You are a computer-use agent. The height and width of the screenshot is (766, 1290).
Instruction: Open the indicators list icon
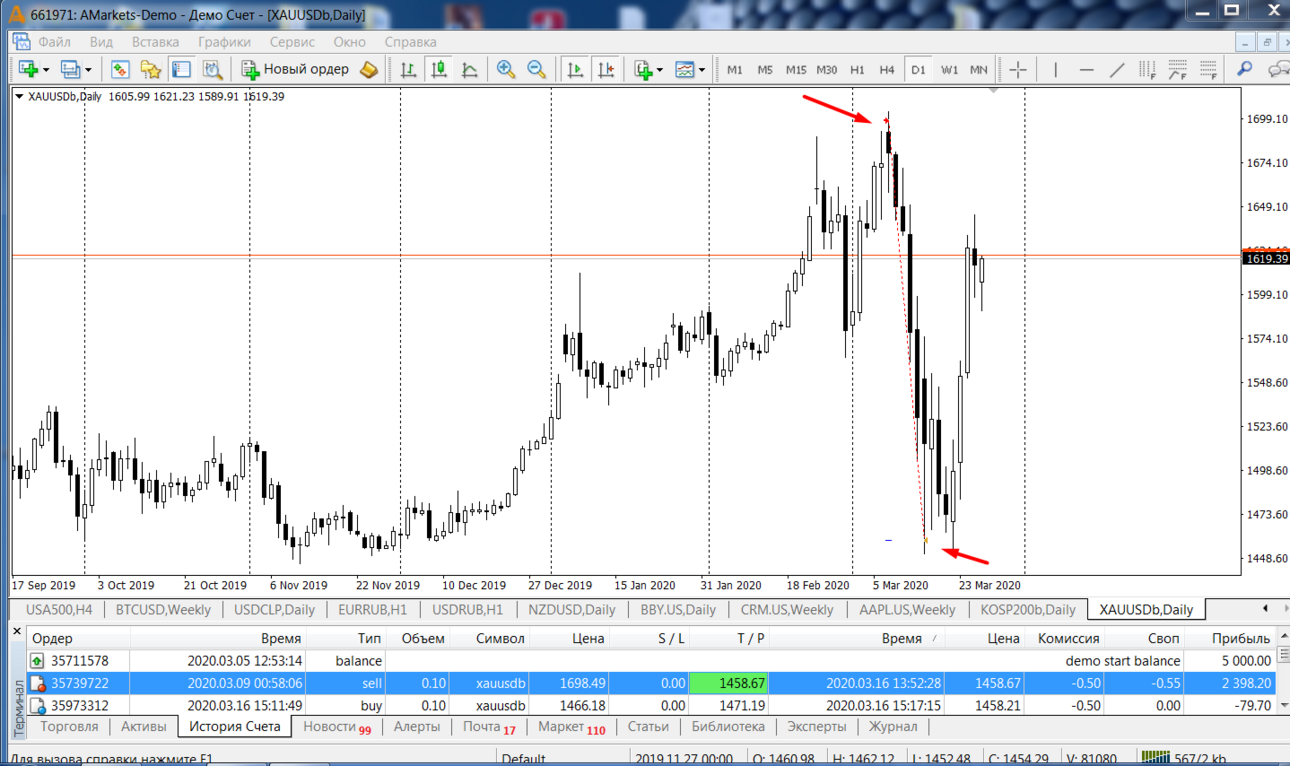[x=643, y=69]
